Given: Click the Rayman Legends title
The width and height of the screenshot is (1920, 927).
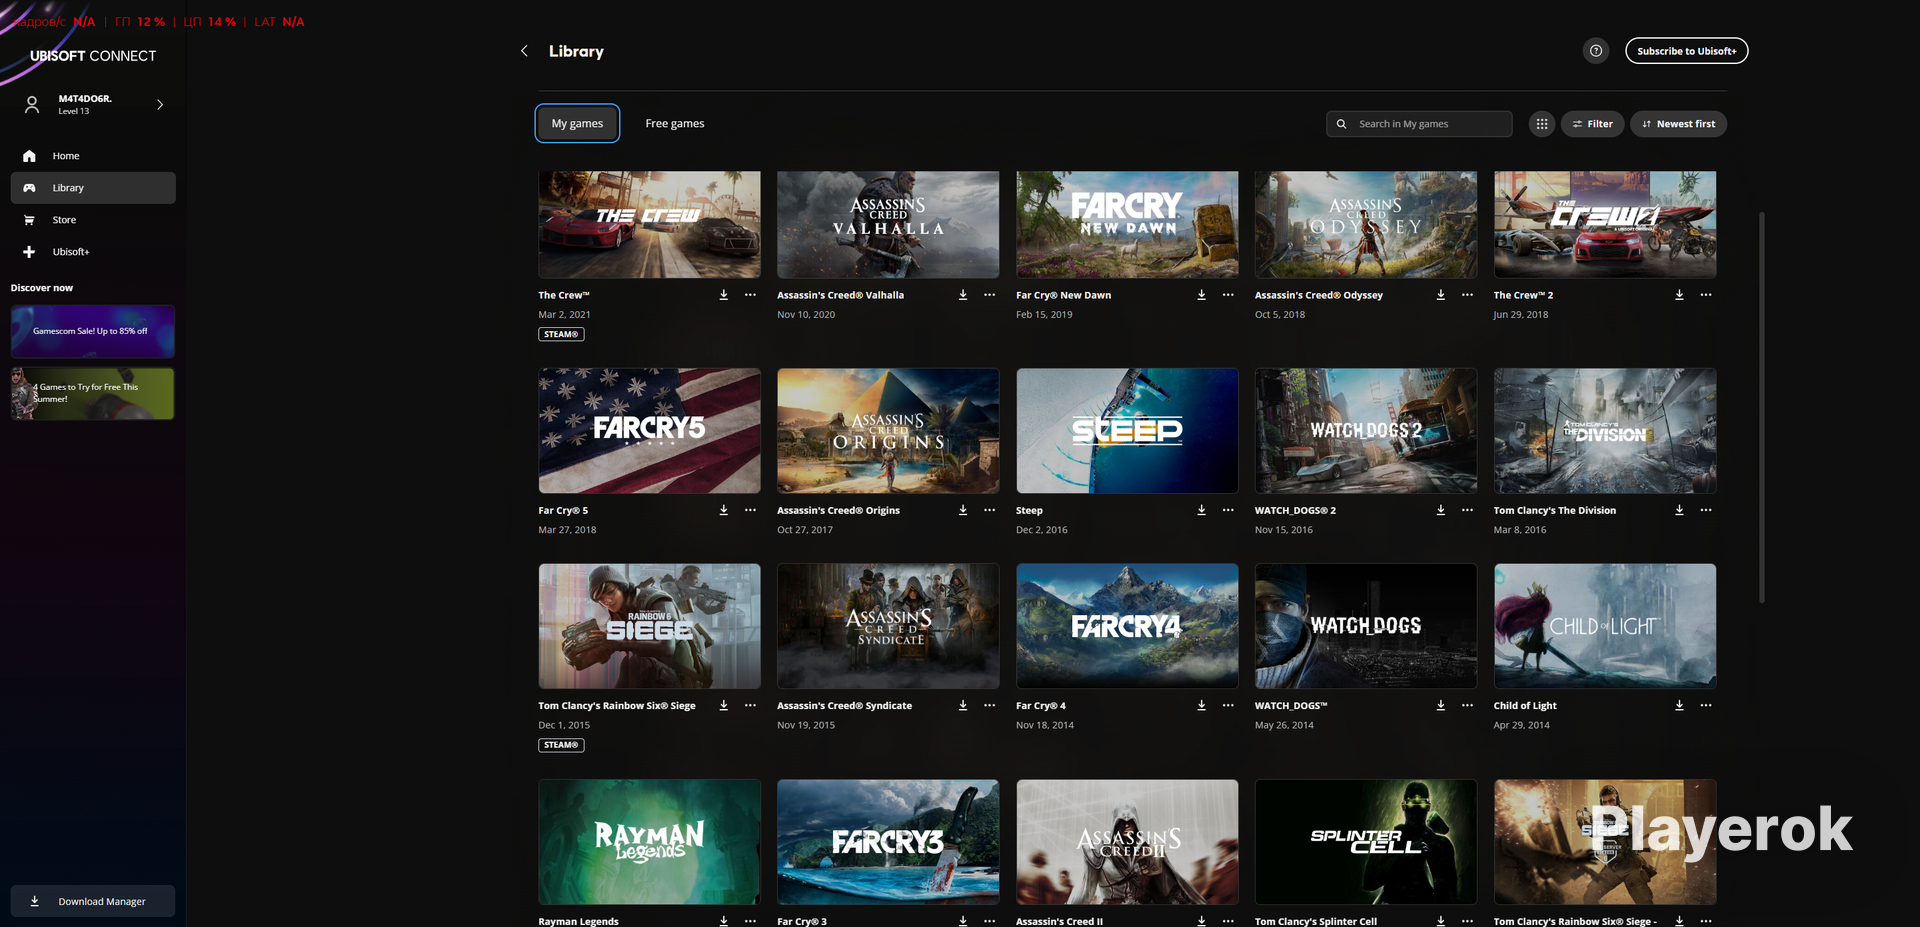Looking at the screenshot, I should coord(578,921).
